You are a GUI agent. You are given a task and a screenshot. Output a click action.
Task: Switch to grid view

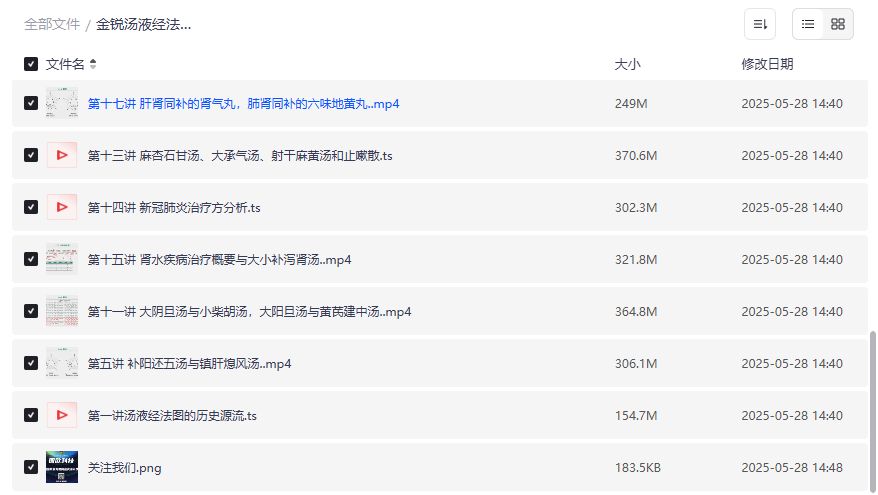(838, 24)
